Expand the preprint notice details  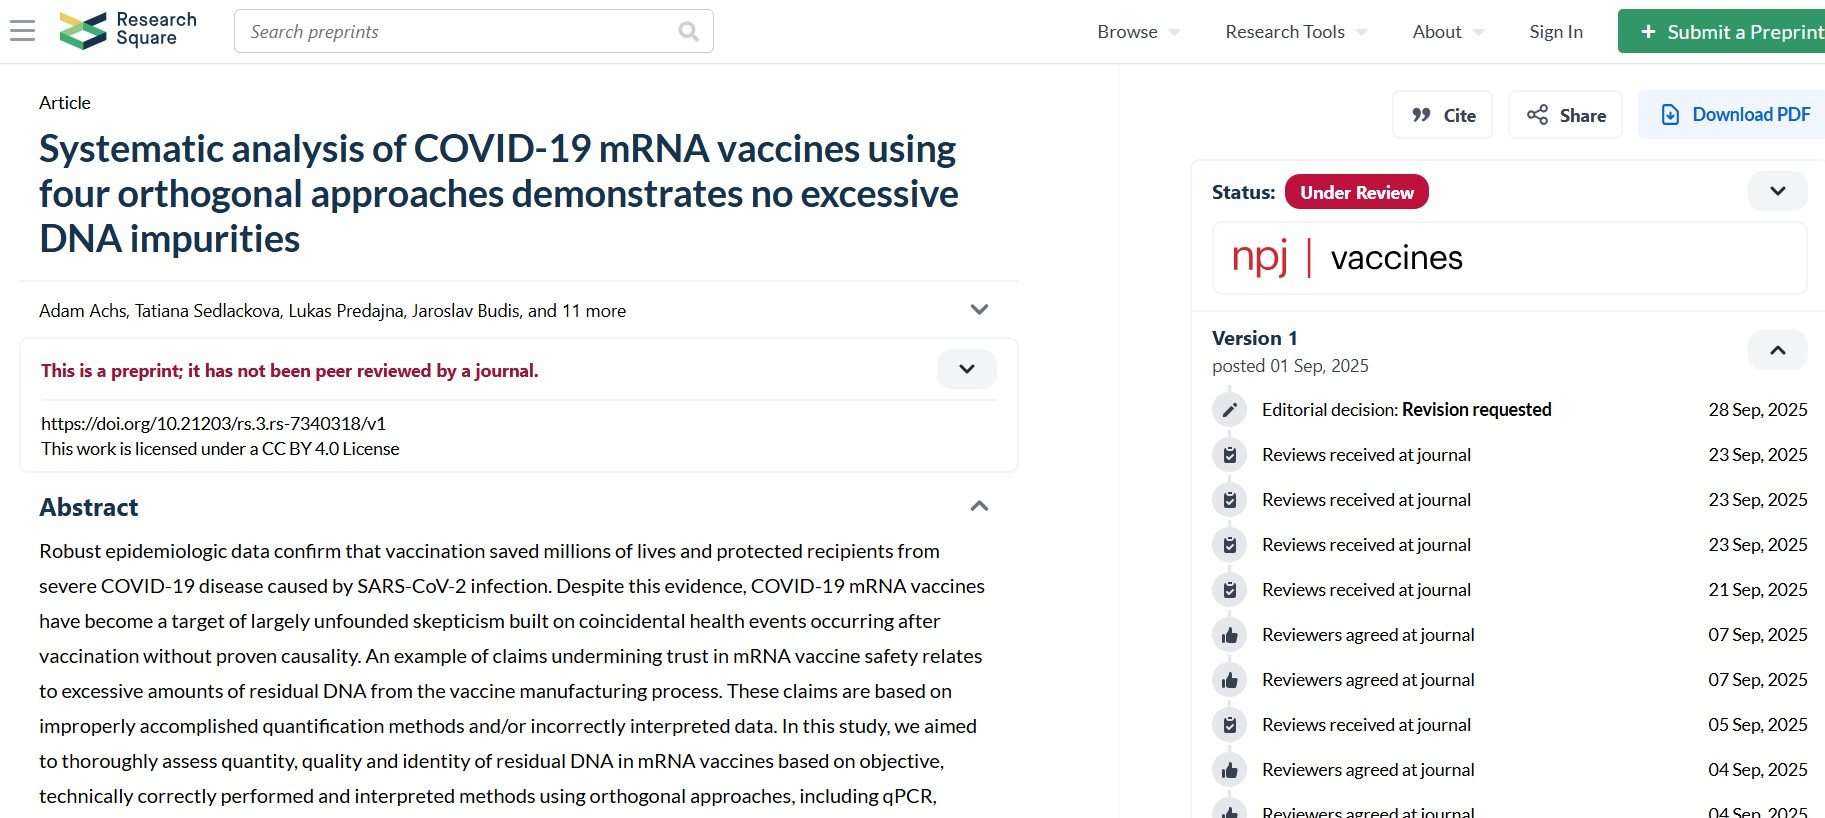[966, 369]
